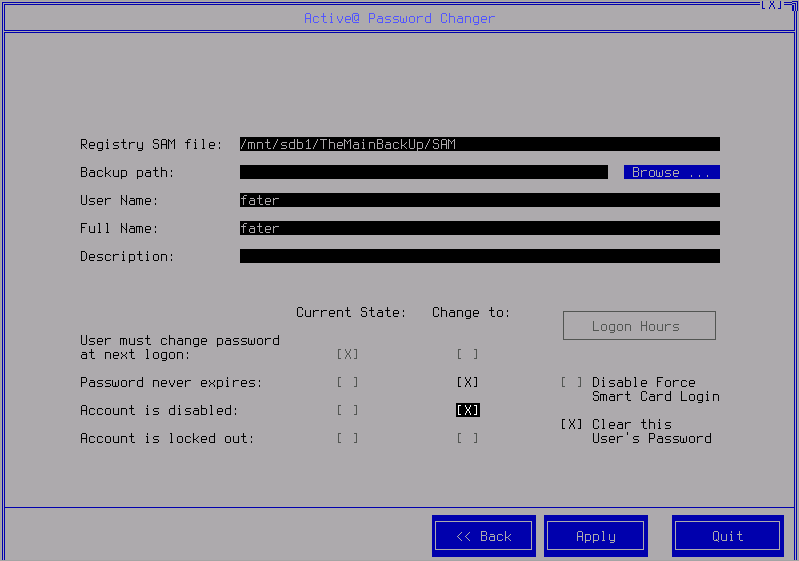Check 'Account is locked out' Change to checkbox
The height and width of the screenshot is (561, 799).
tap(467, 438)
